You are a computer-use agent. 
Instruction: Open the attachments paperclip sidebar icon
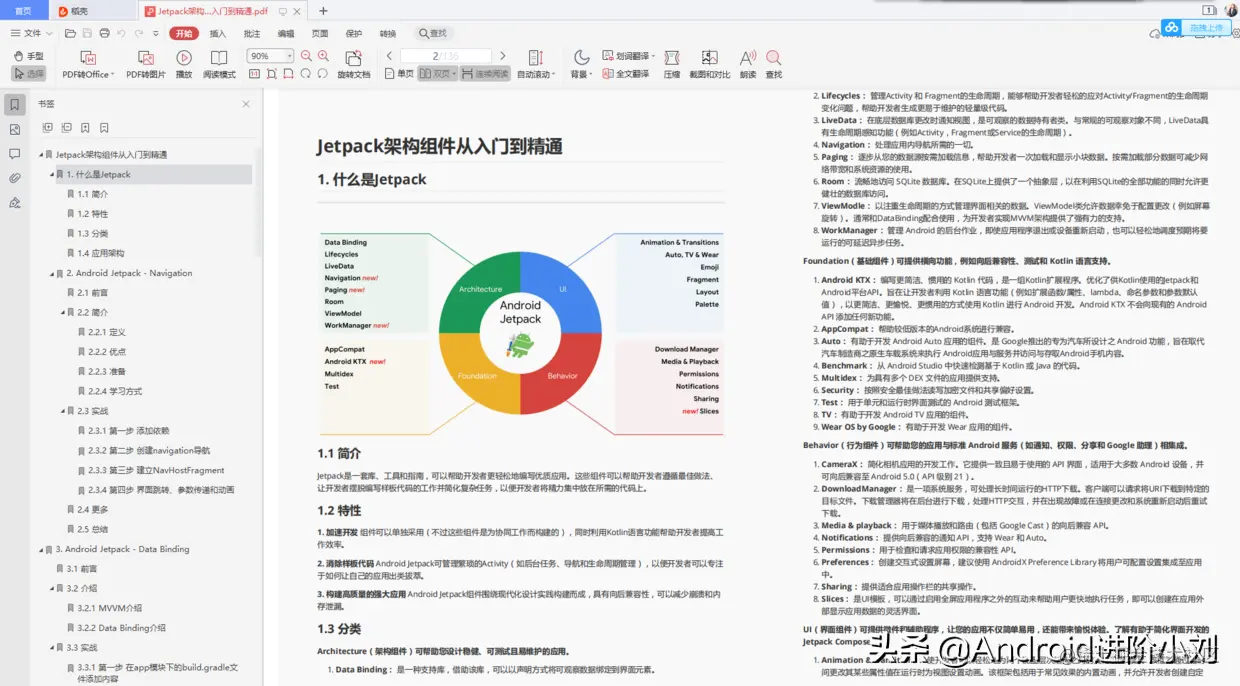coord(14,178)
